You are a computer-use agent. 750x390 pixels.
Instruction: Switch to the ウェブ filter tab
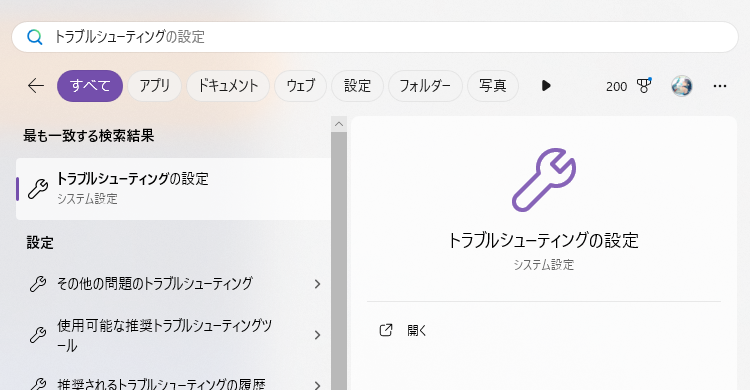pos(300,86)
